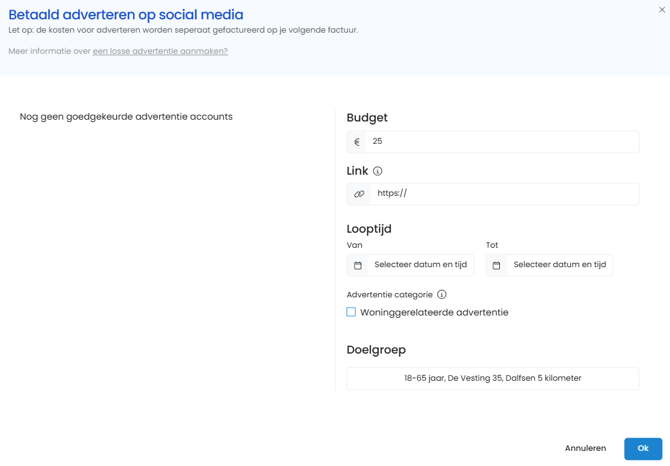Confirm with the Ok button
Screen dimensions: 670x466
click(x=643, y=448)
